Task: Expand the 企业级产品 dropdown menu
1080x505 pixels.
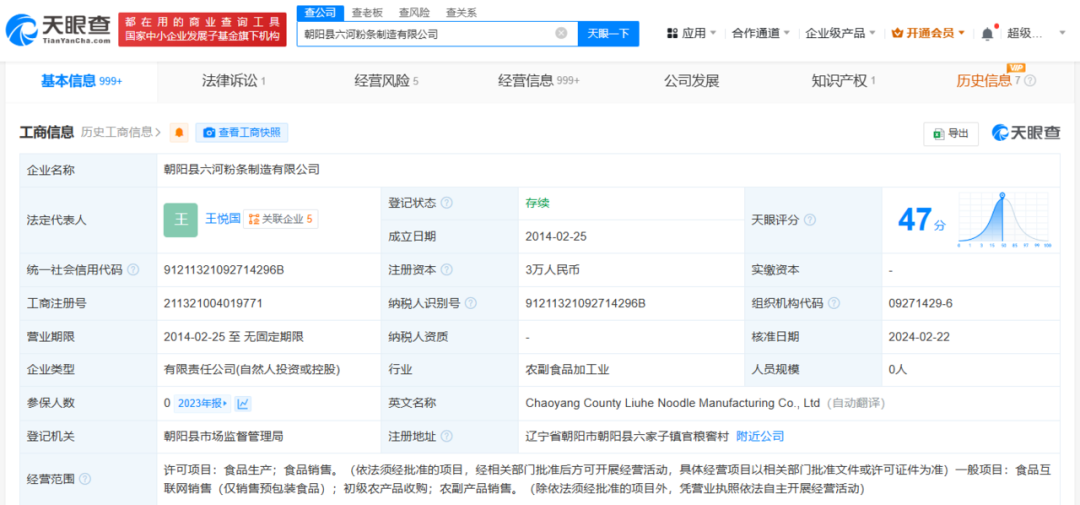Action: 841,33
